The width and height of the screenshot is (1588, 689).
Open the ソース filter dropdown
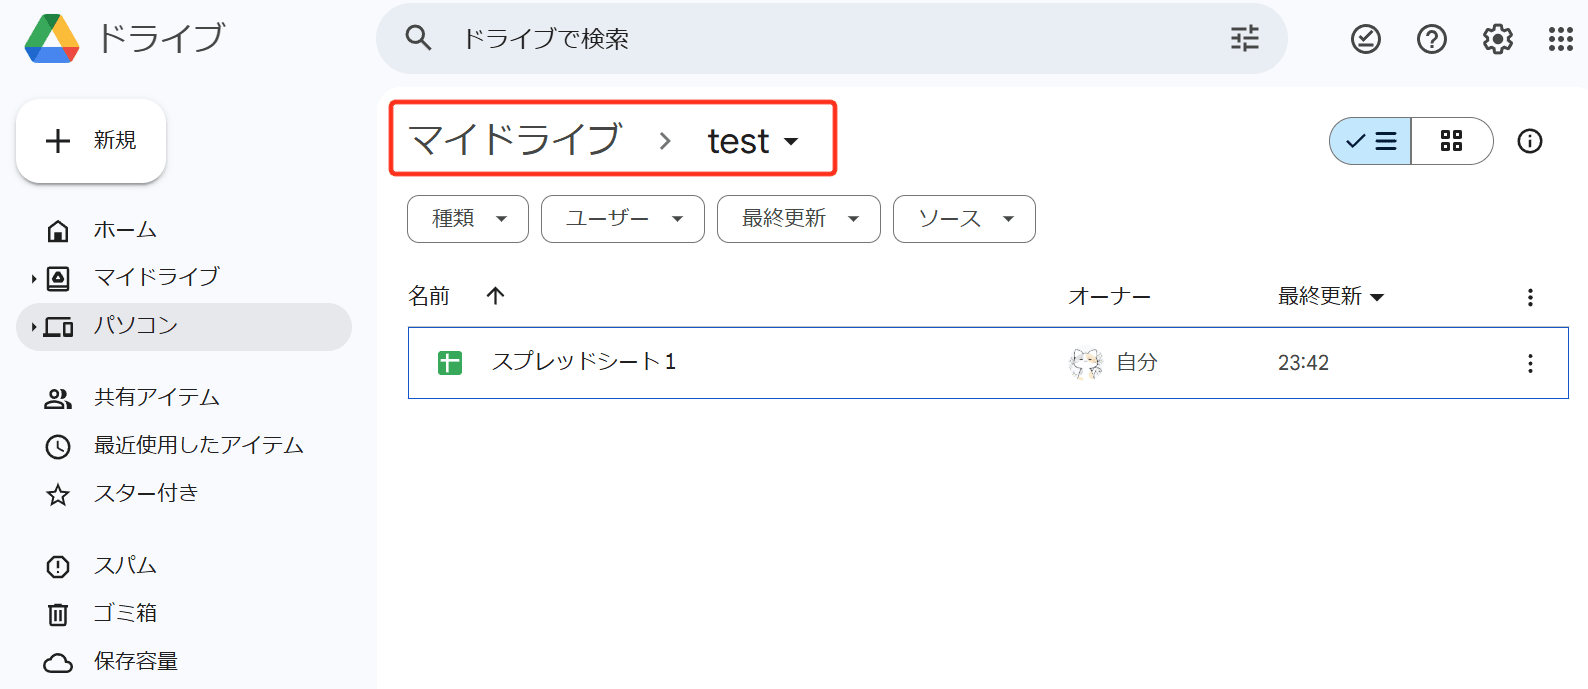(x=964, y=219)
